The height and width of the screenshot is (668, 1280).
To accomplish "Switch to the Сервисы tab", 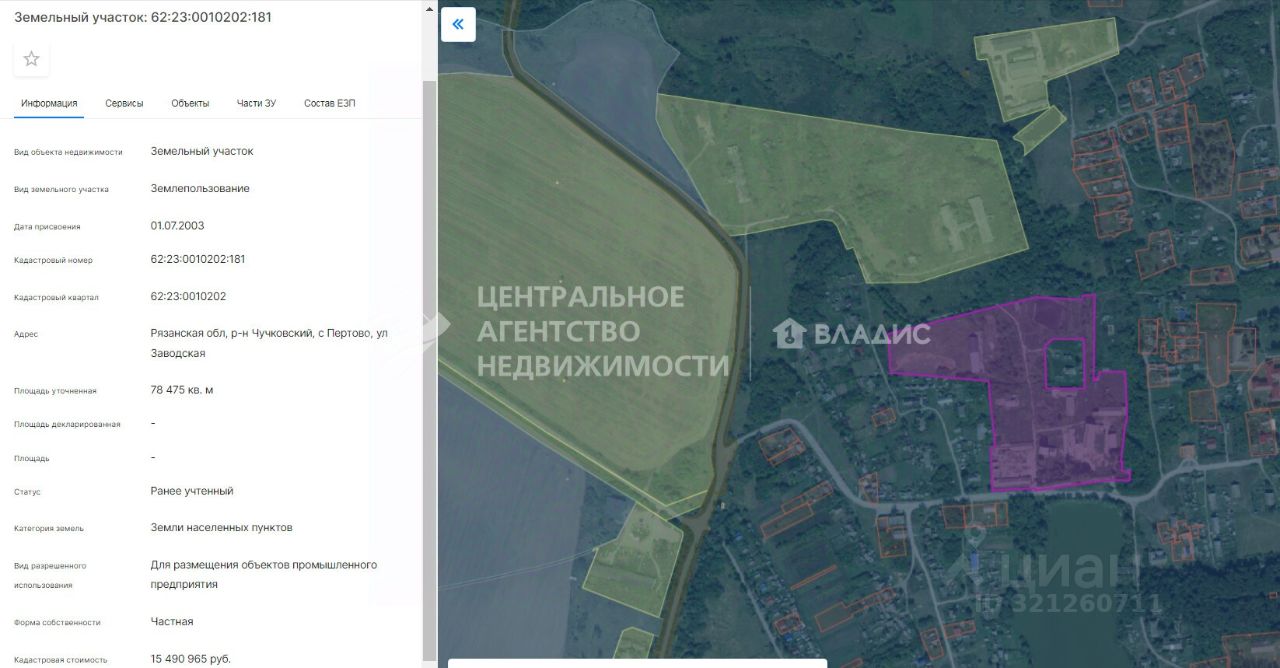I will coord(124,103).
